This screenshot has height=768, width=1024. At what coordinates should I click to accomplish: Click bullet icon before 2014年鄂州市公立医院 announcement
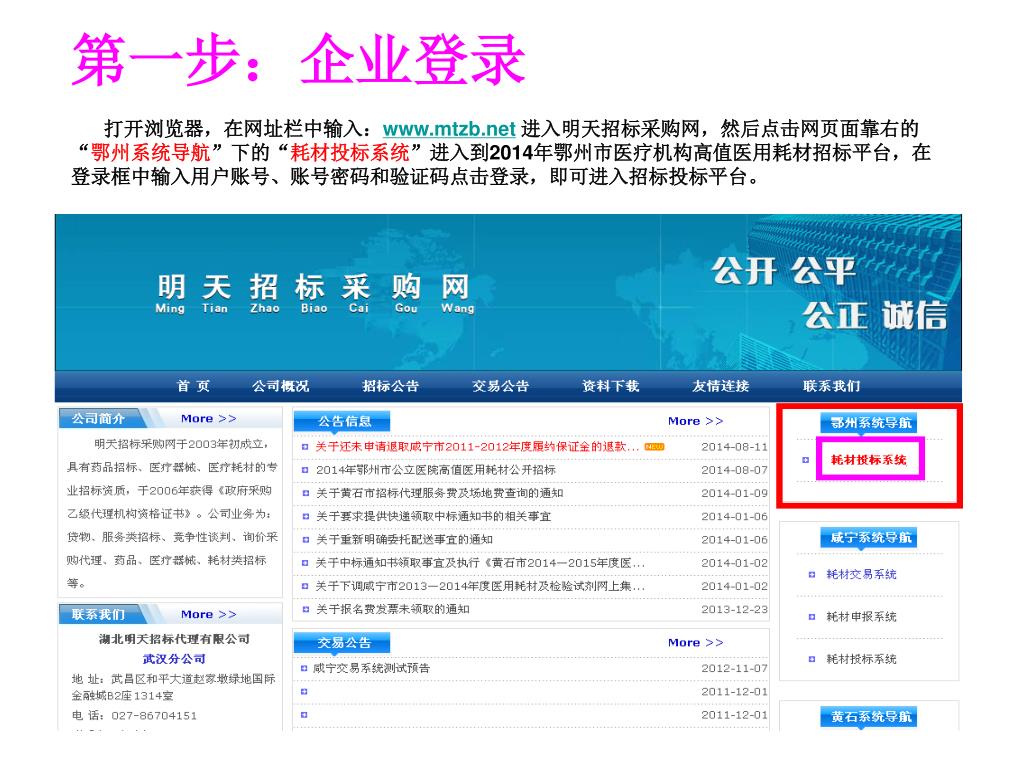tap(305, 470)
